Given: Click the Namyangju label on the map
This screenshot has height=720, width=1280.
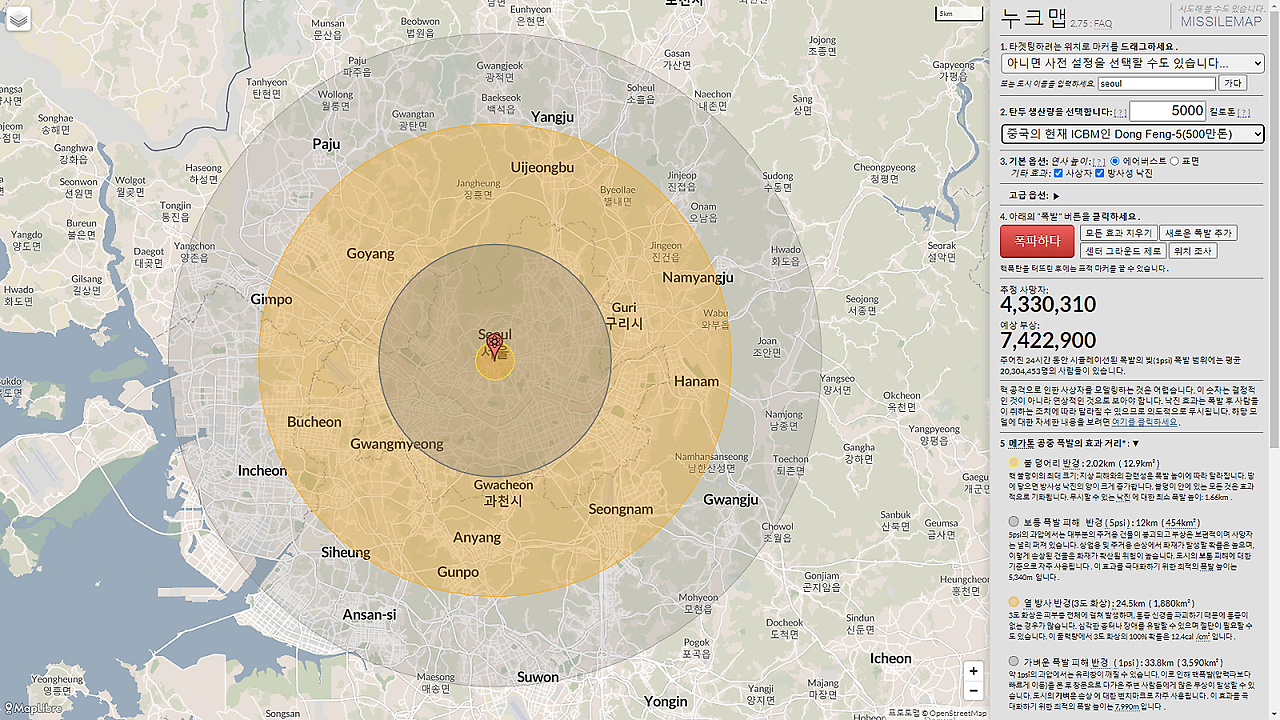Looking at the screenshot, I should (x=698, y=277).
